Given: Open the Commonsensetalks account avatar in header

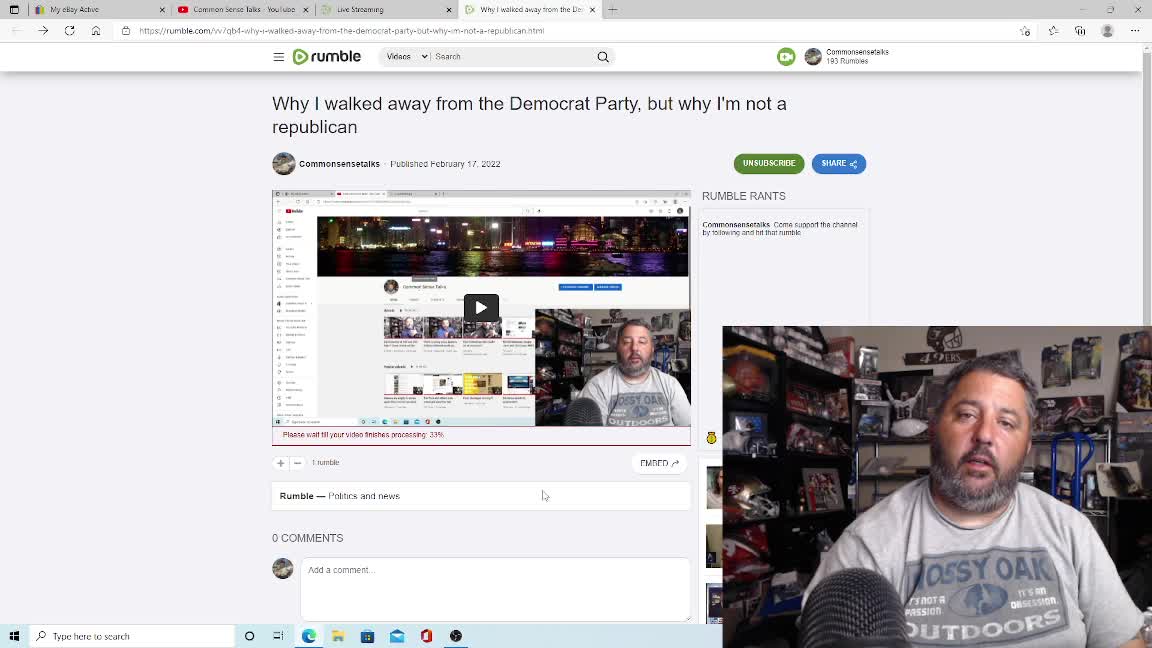Looking at the screenshot, I should click(813, 57).
